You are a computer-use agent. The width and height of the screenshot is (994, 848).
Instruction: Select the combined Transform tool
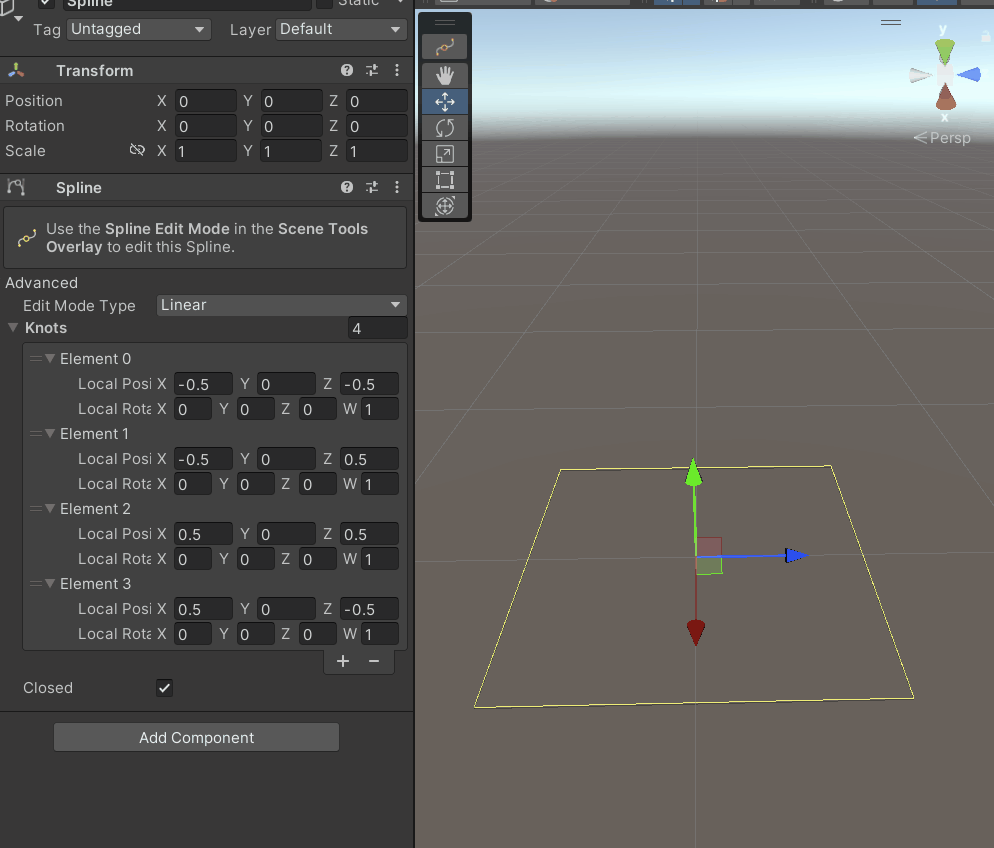point(444,205)
